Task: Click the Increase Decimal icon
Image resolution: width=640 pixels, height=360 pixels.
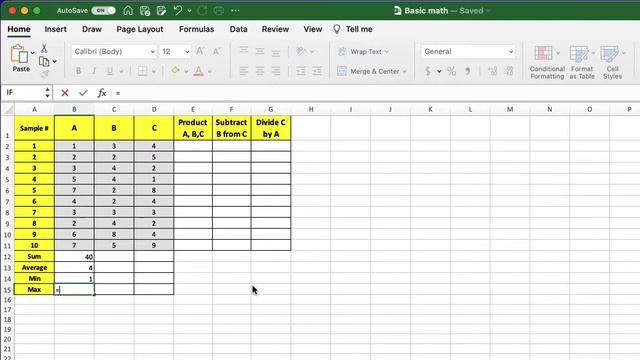Action: (493, 71)
